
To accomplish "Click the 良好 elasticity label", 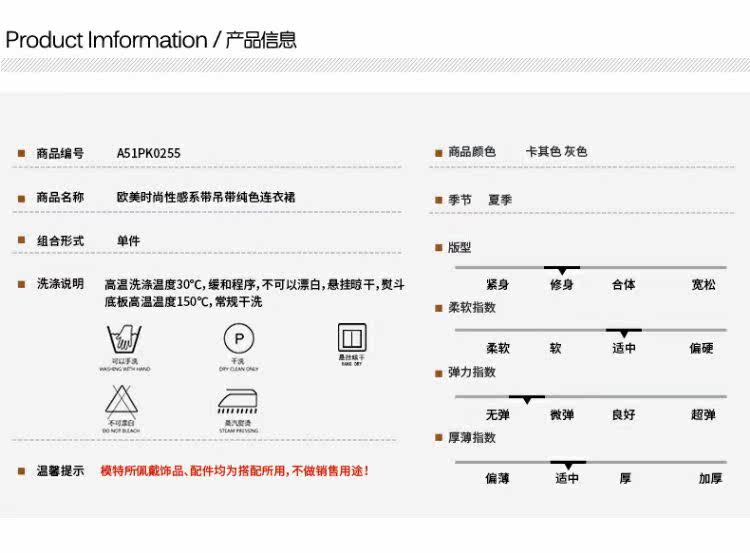I will pos(624,414).
